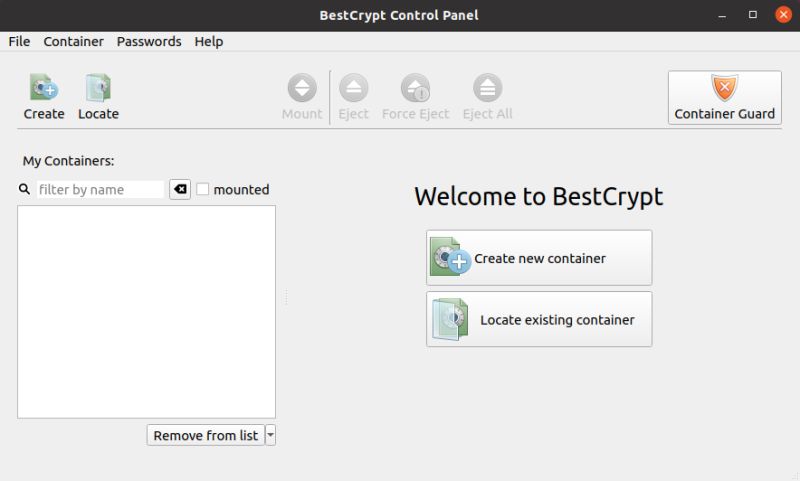Close the BestCrypt Control Panel window
Screen dimensions: 800x481
[783, 15]
